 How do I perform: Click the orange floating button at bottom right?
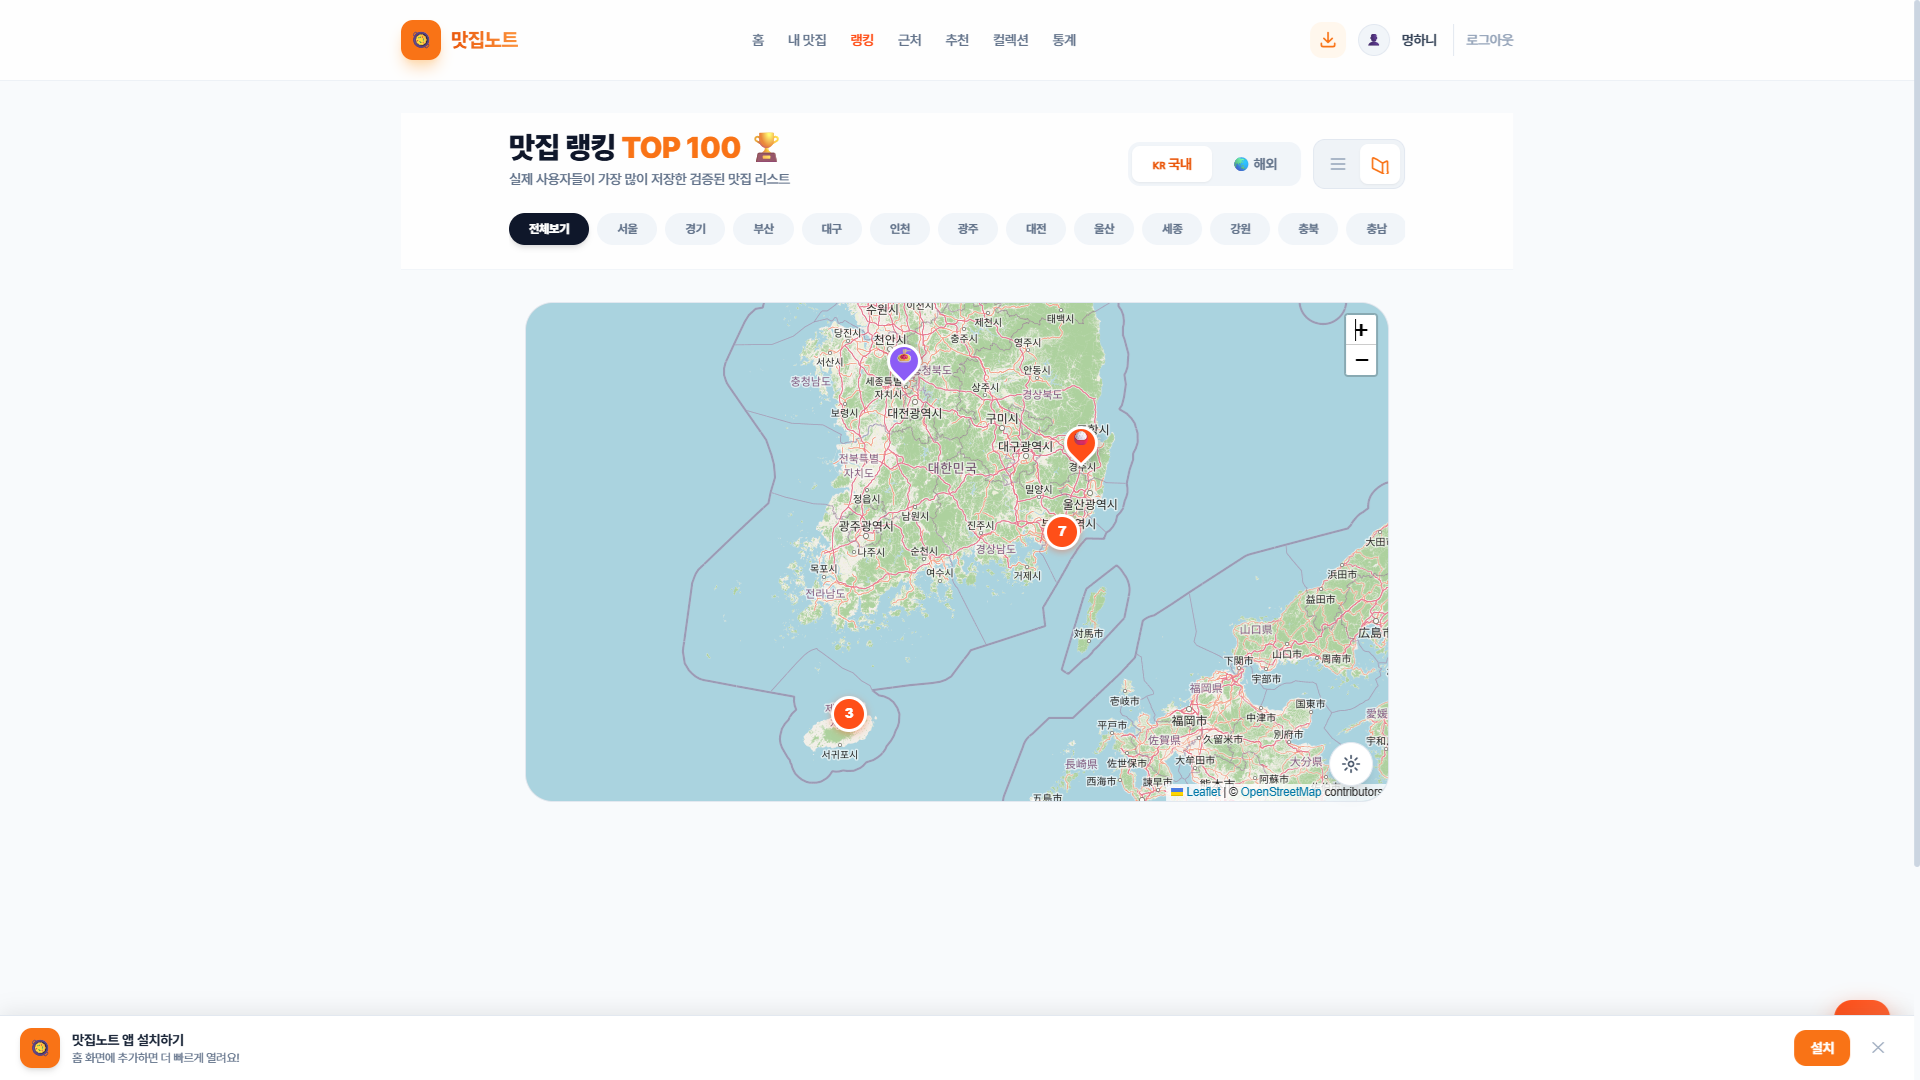1862,1008
